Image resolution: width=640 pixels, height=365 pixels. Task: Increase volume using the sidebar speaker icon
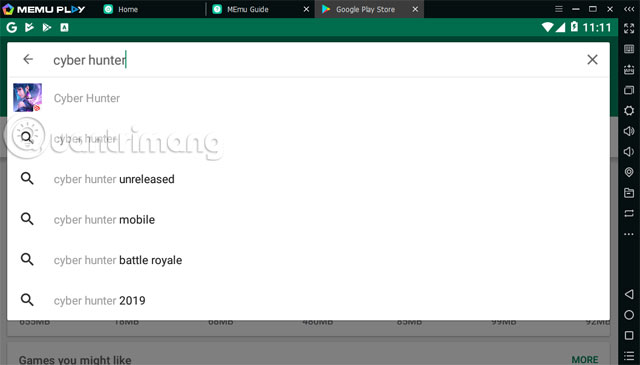(x=629, y=131)
